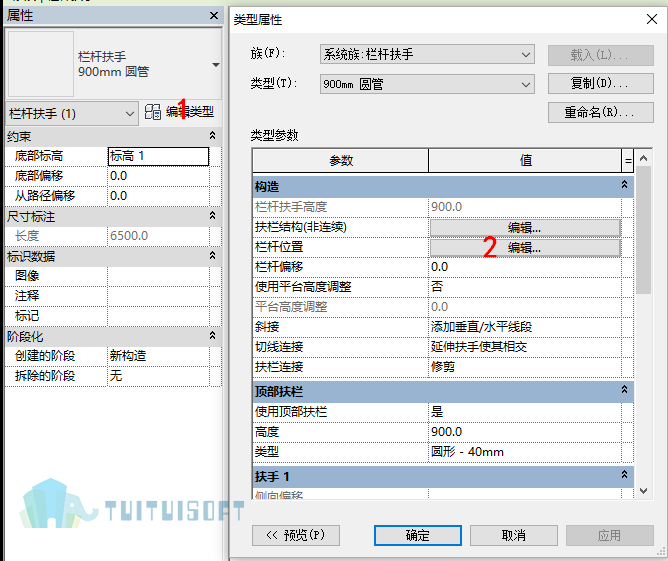Click the 使用平台高度调整 value 否
This screenshot has width=668, height=561.
coord(525,287)
